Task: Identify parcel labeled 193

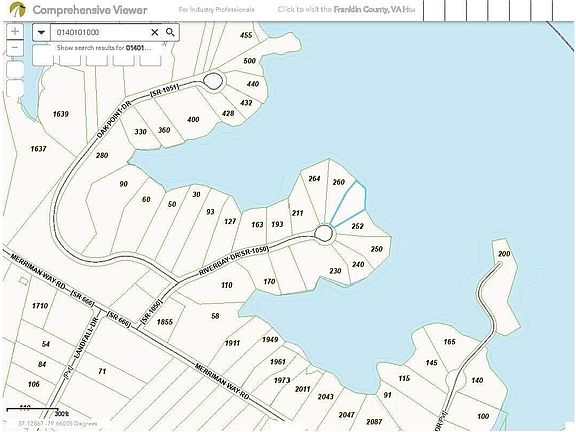Action: point(277,224)
